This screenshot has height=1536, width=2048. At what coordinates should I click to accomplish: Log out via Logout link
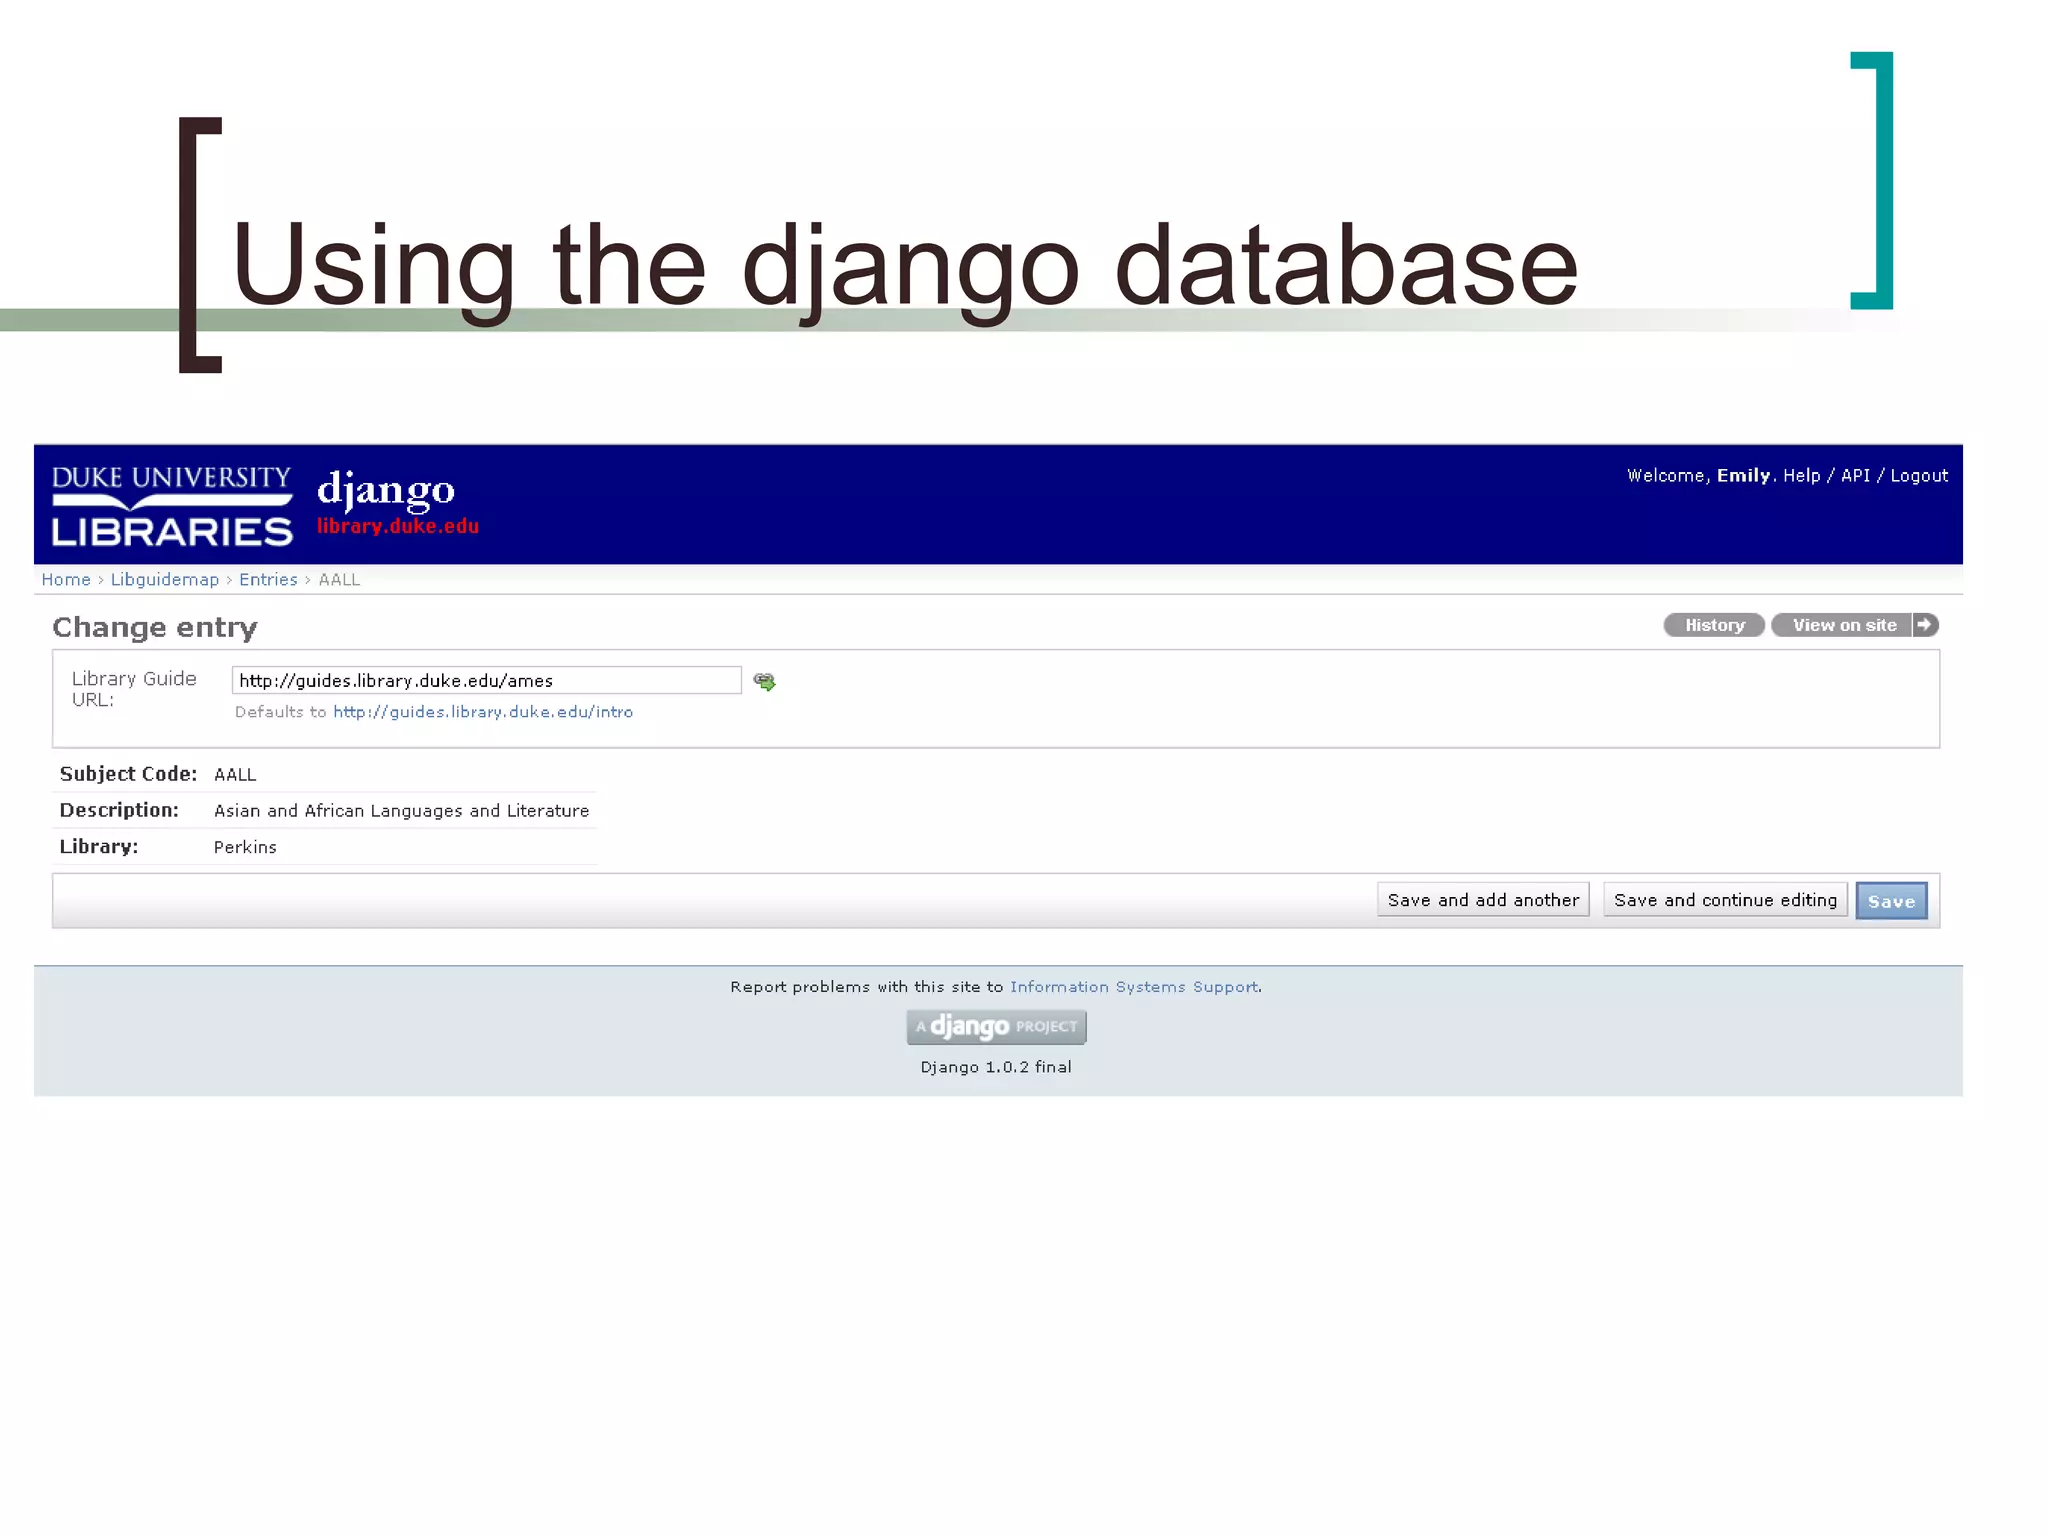point(1919,476)
